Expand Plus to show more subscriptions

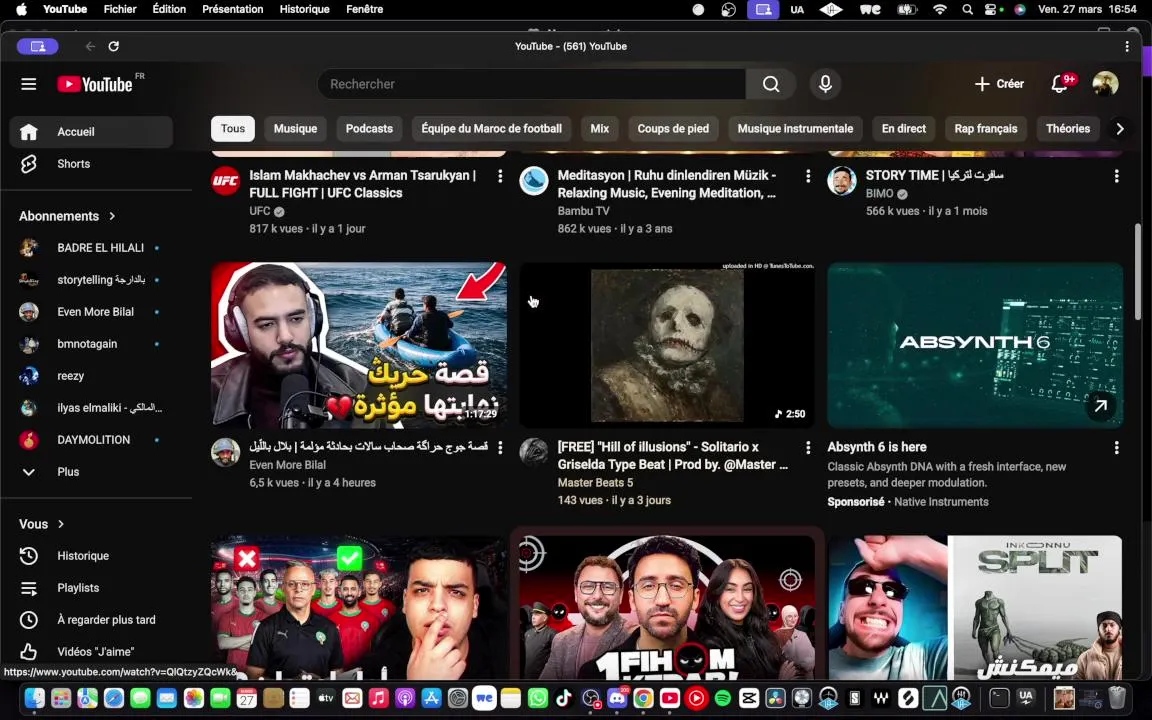91,472
